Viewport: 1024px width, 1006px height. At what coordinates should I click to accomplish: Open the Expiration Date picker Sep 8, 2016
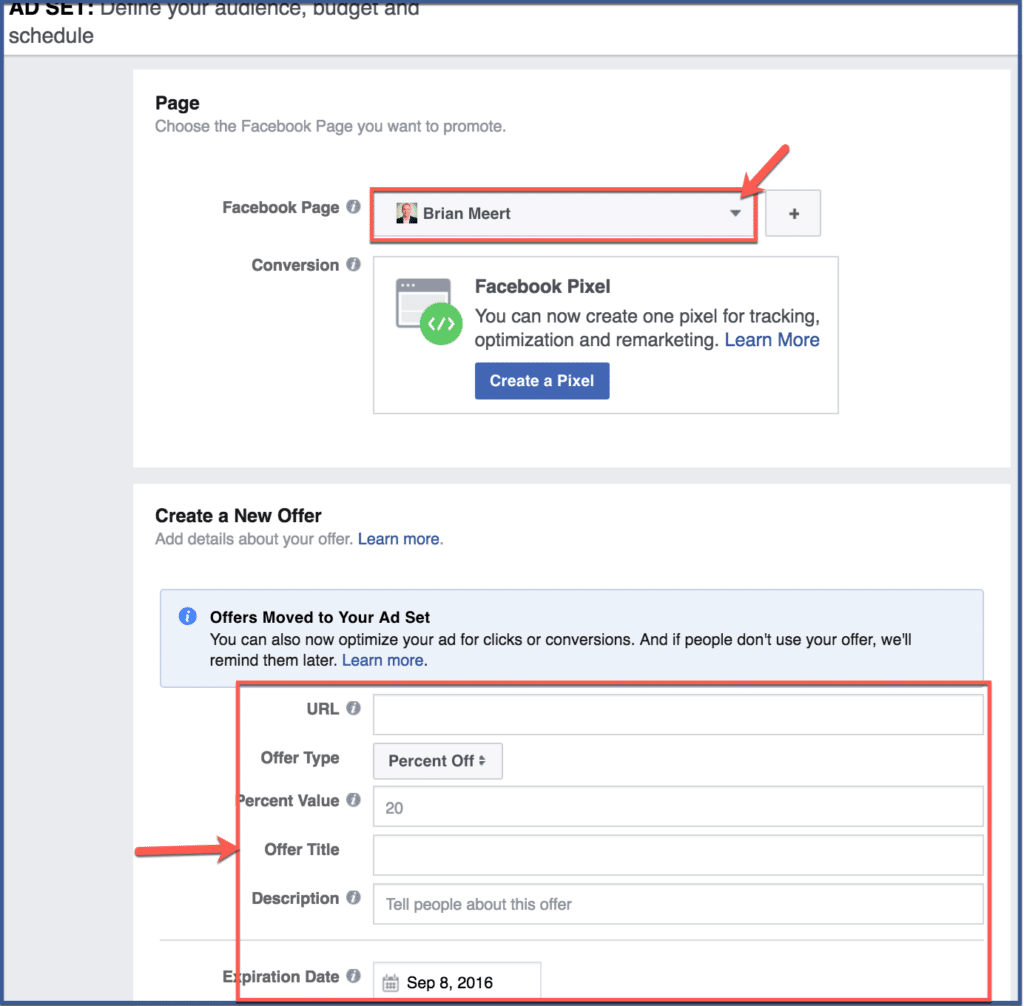pyautogui.click(x=456, y=981)
